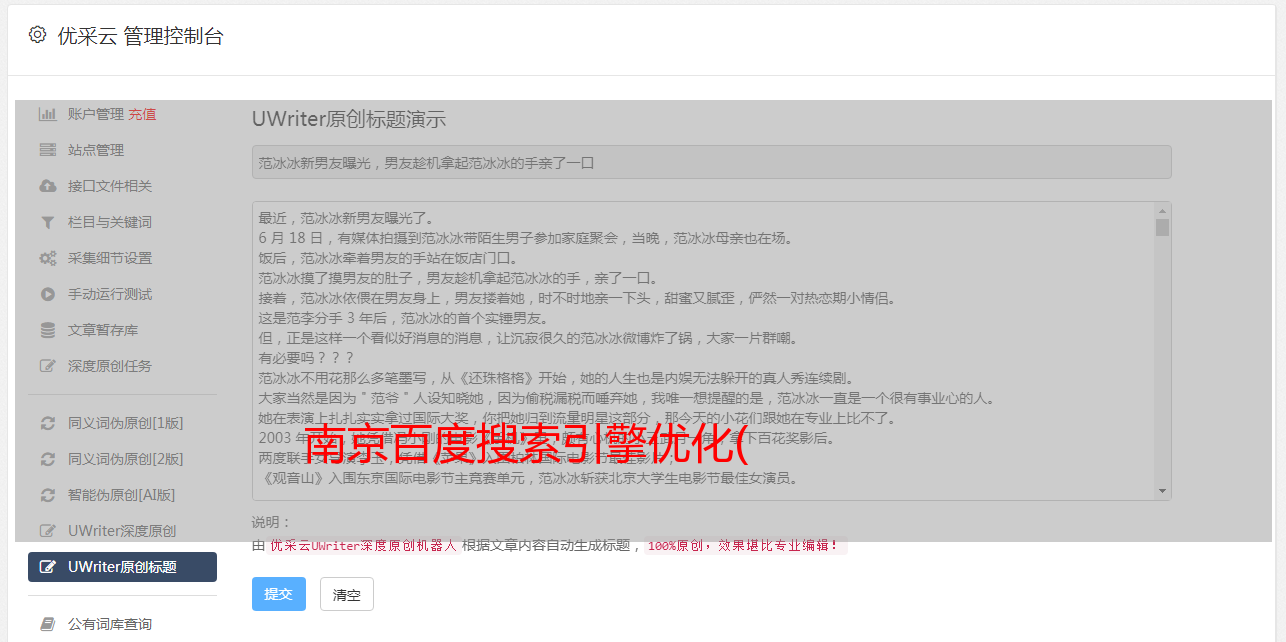Image resolution: width=1286 pixels, height=642 pixels.
Task: Click the textarea scrollbar down arrow
Action: pos(1162,491)
